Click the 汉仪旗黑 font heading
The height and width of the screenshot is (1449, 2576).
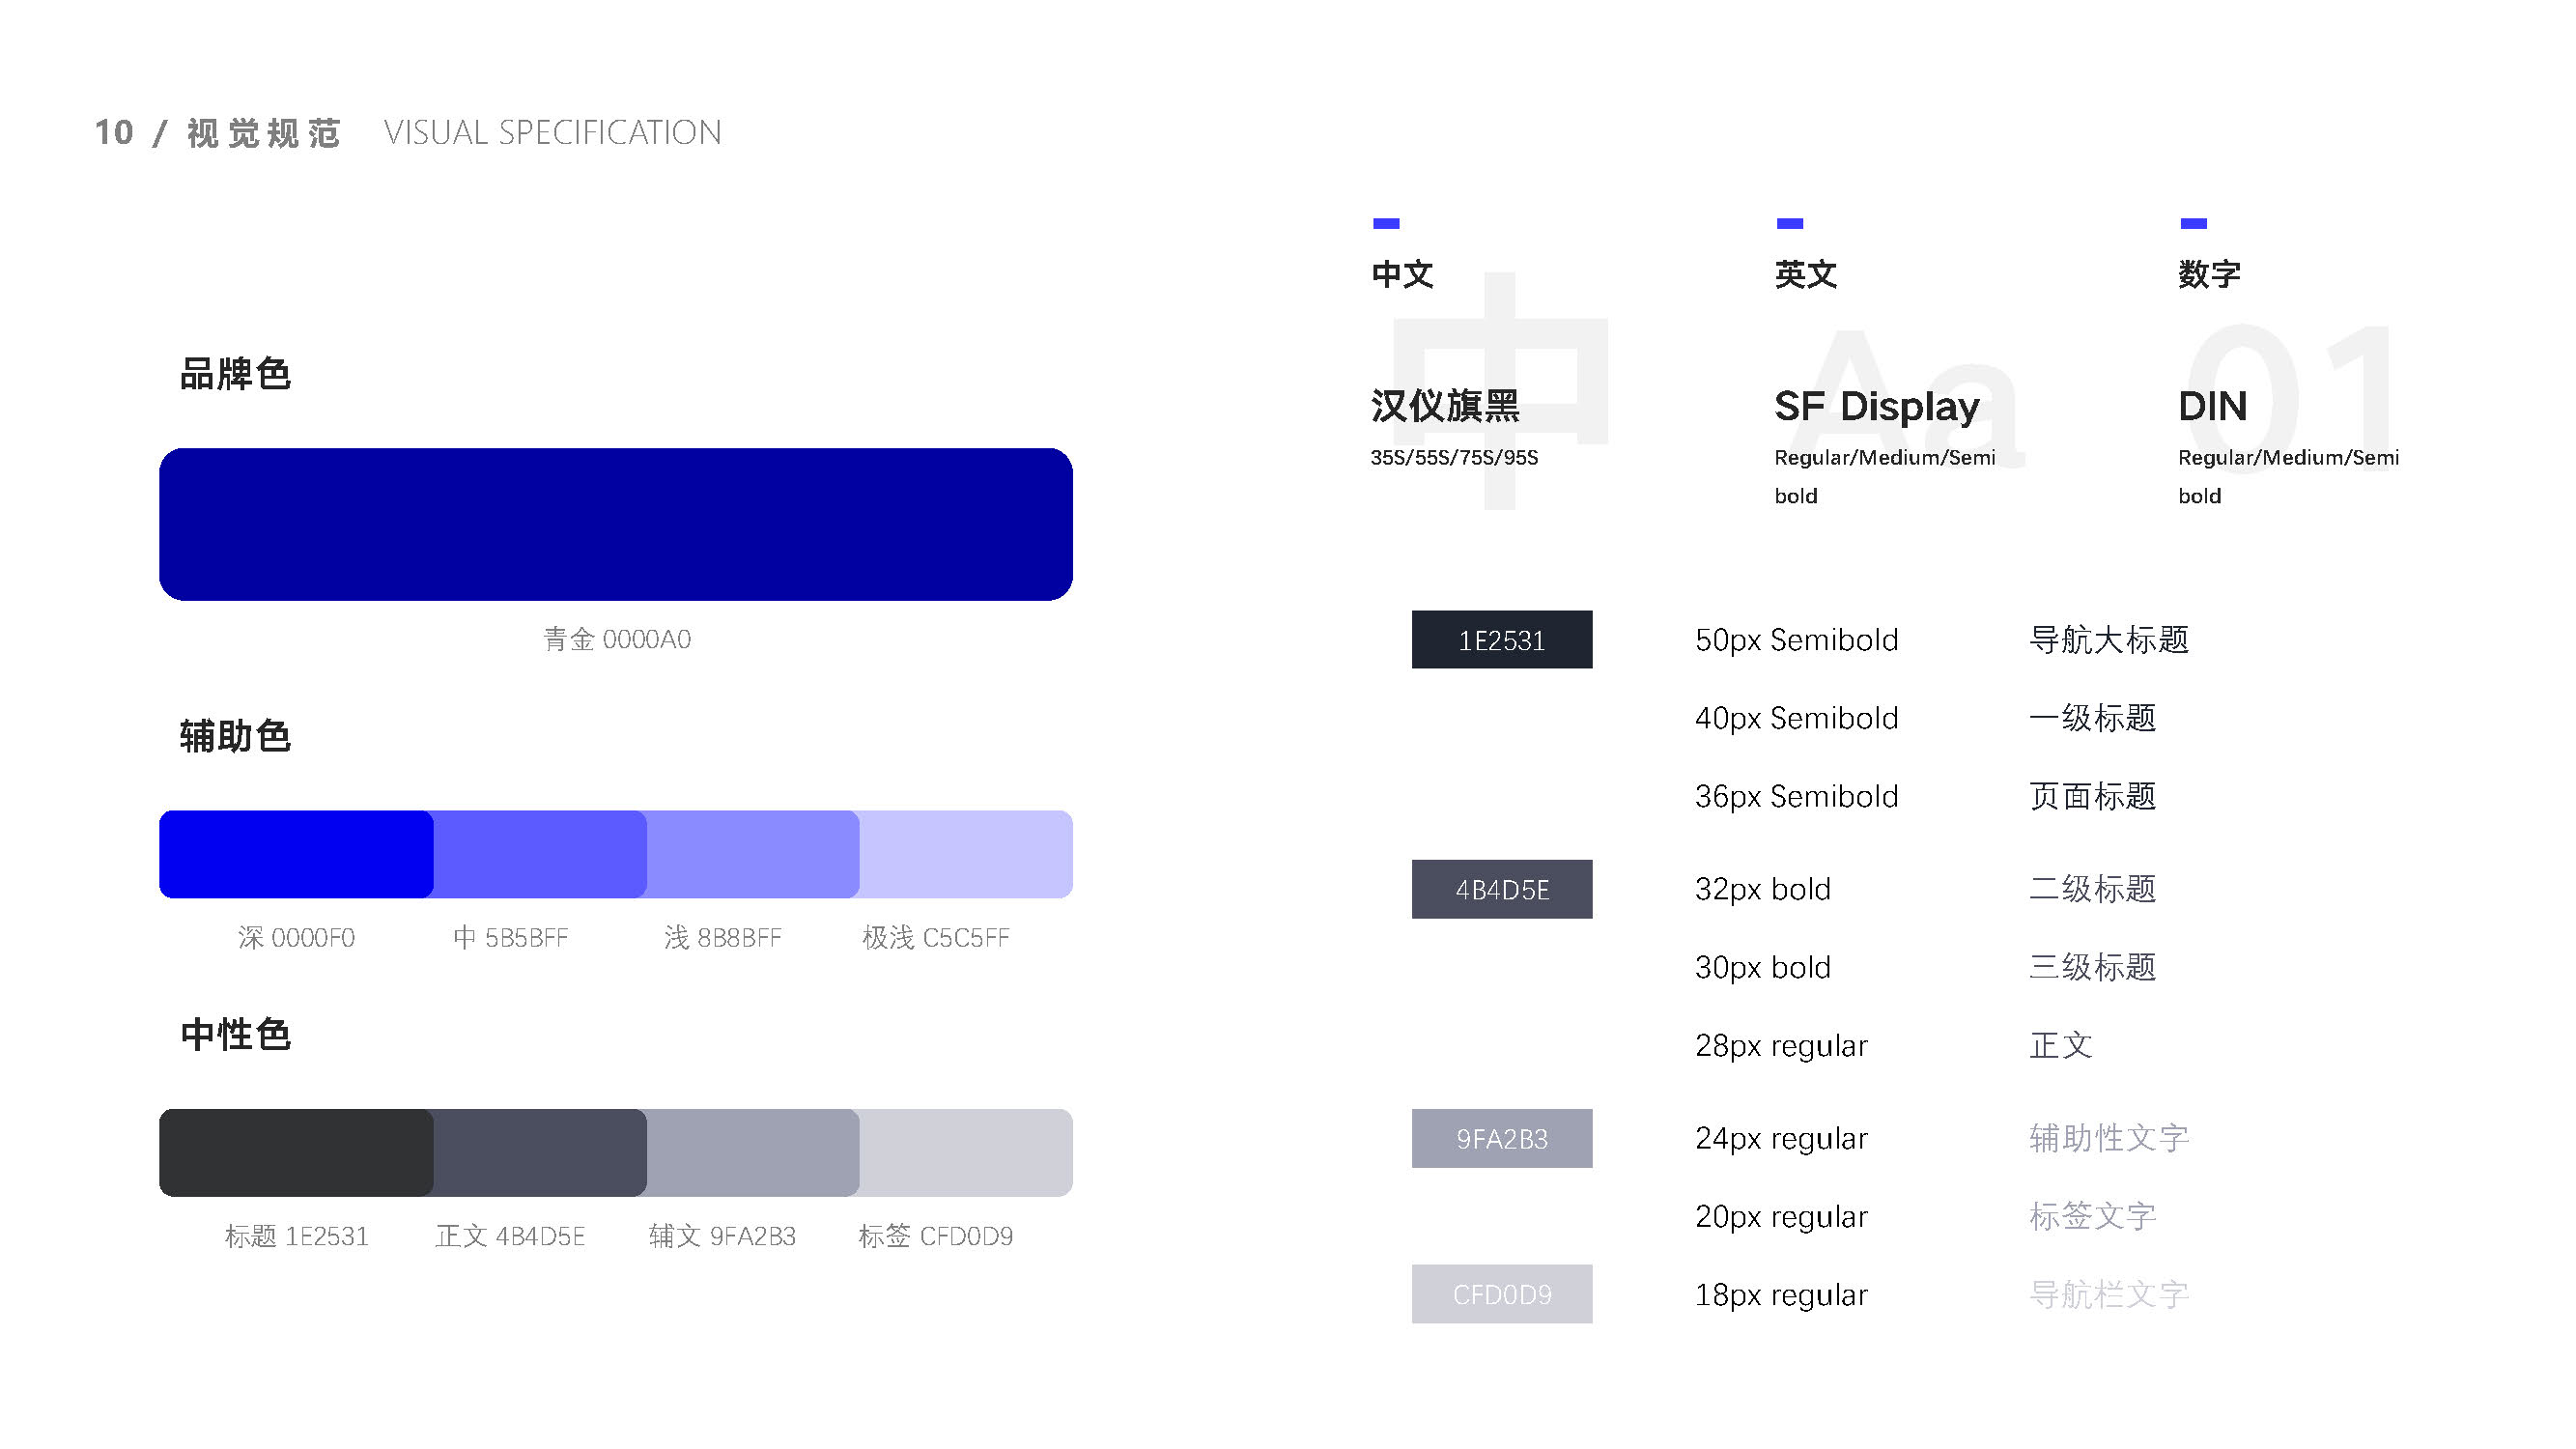click(1444, 406)
